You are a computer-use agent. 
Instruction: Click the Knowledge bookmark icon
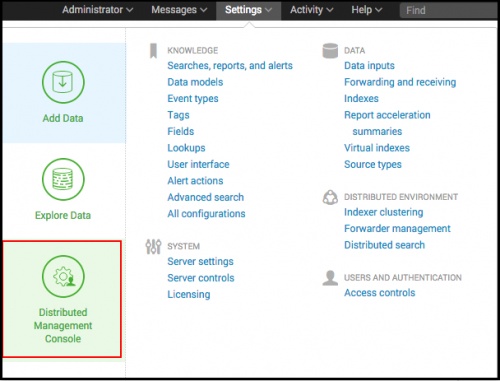153,51
